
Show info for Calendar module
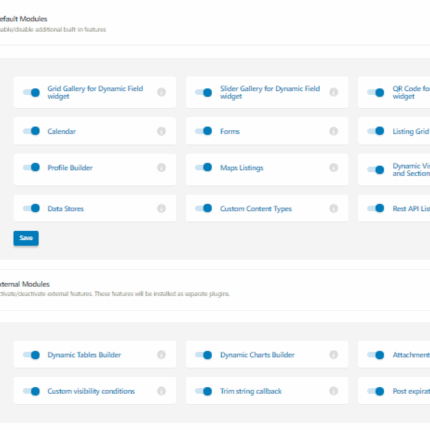[161, 131]
